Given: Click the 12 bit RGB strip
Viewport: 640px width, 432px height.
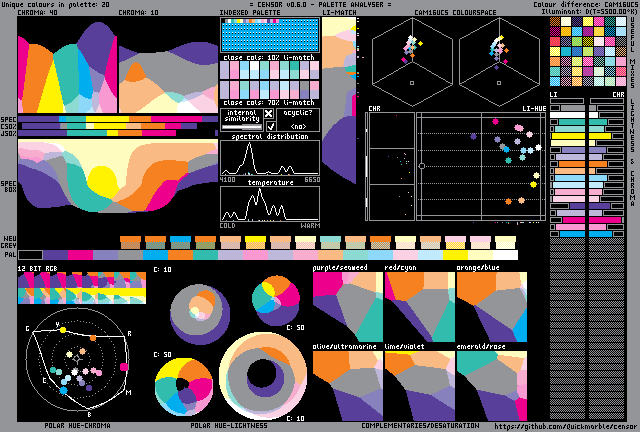Looking at the screenshot, I should click(x=82, y=289).
